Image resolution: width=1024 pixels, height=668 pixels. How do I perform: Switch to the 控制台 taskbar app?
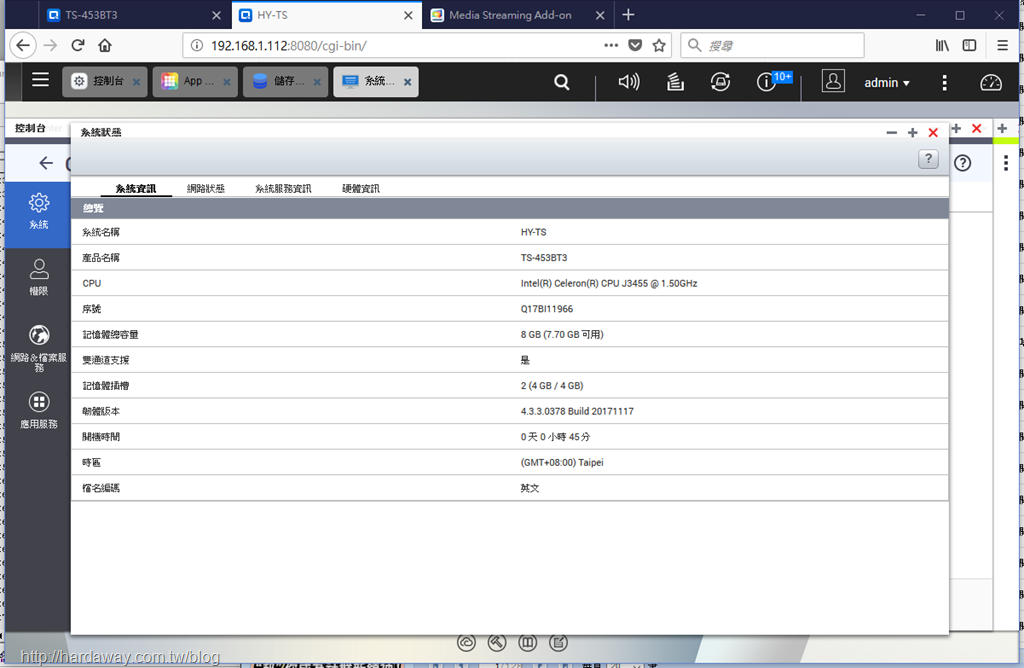(104, 82)
